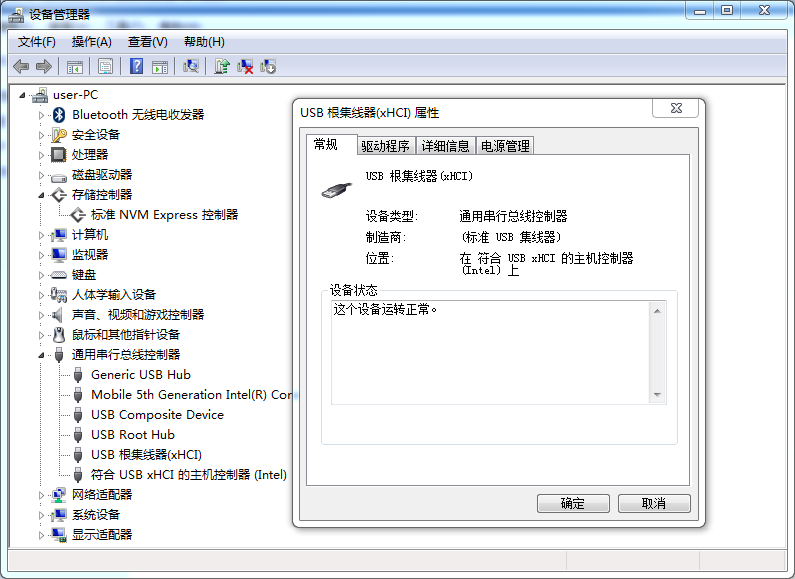The width and height of the screenshot is (795, 579).
Task: Switch to the 详细信息 tab
Action: point(445,146)
